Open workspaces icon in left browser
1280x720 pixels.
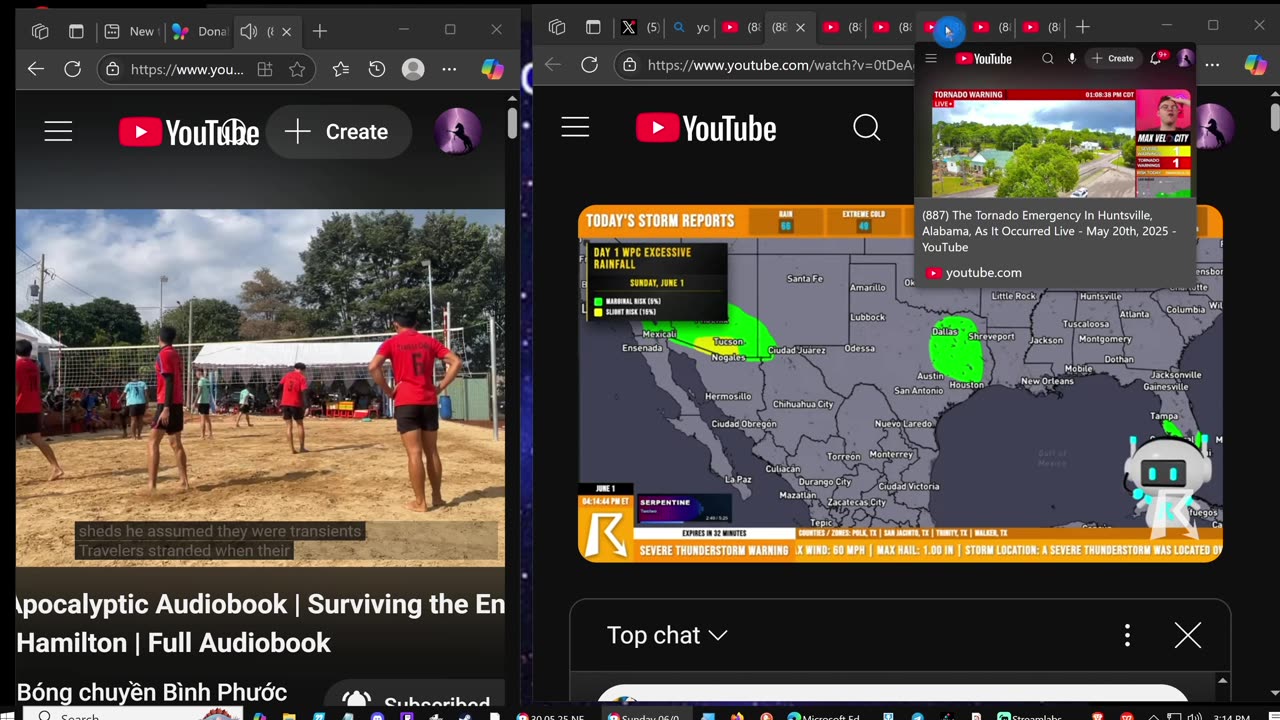(x=40, y=31)
